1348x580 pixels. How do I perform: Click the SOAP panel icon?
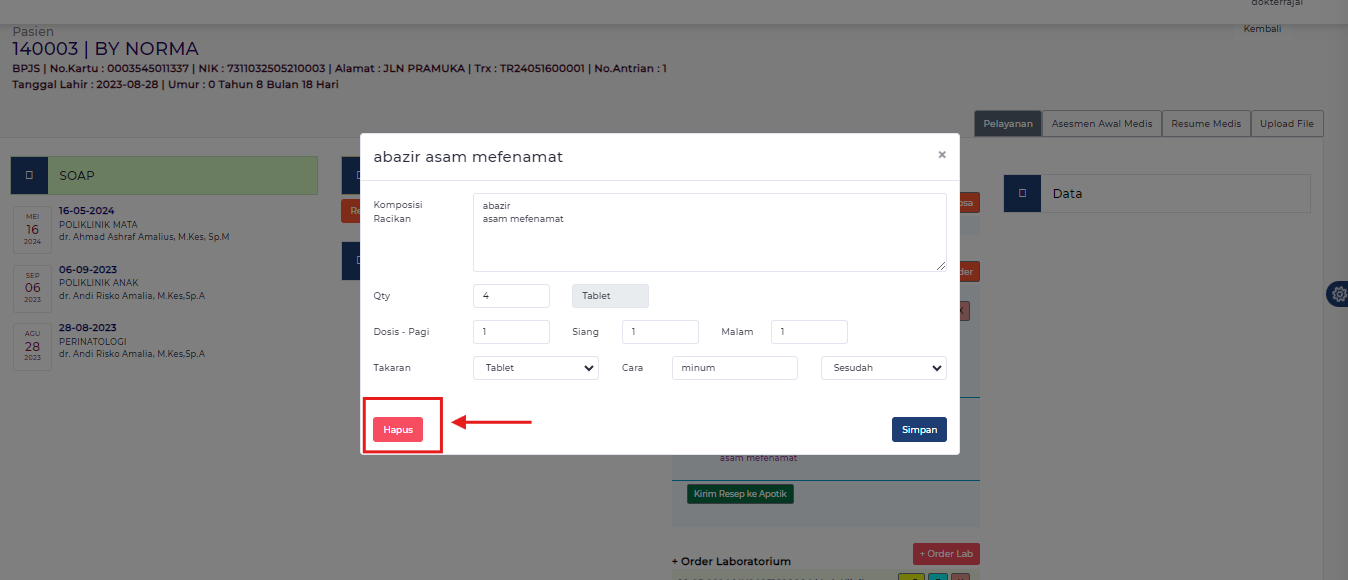click(29, 175)
